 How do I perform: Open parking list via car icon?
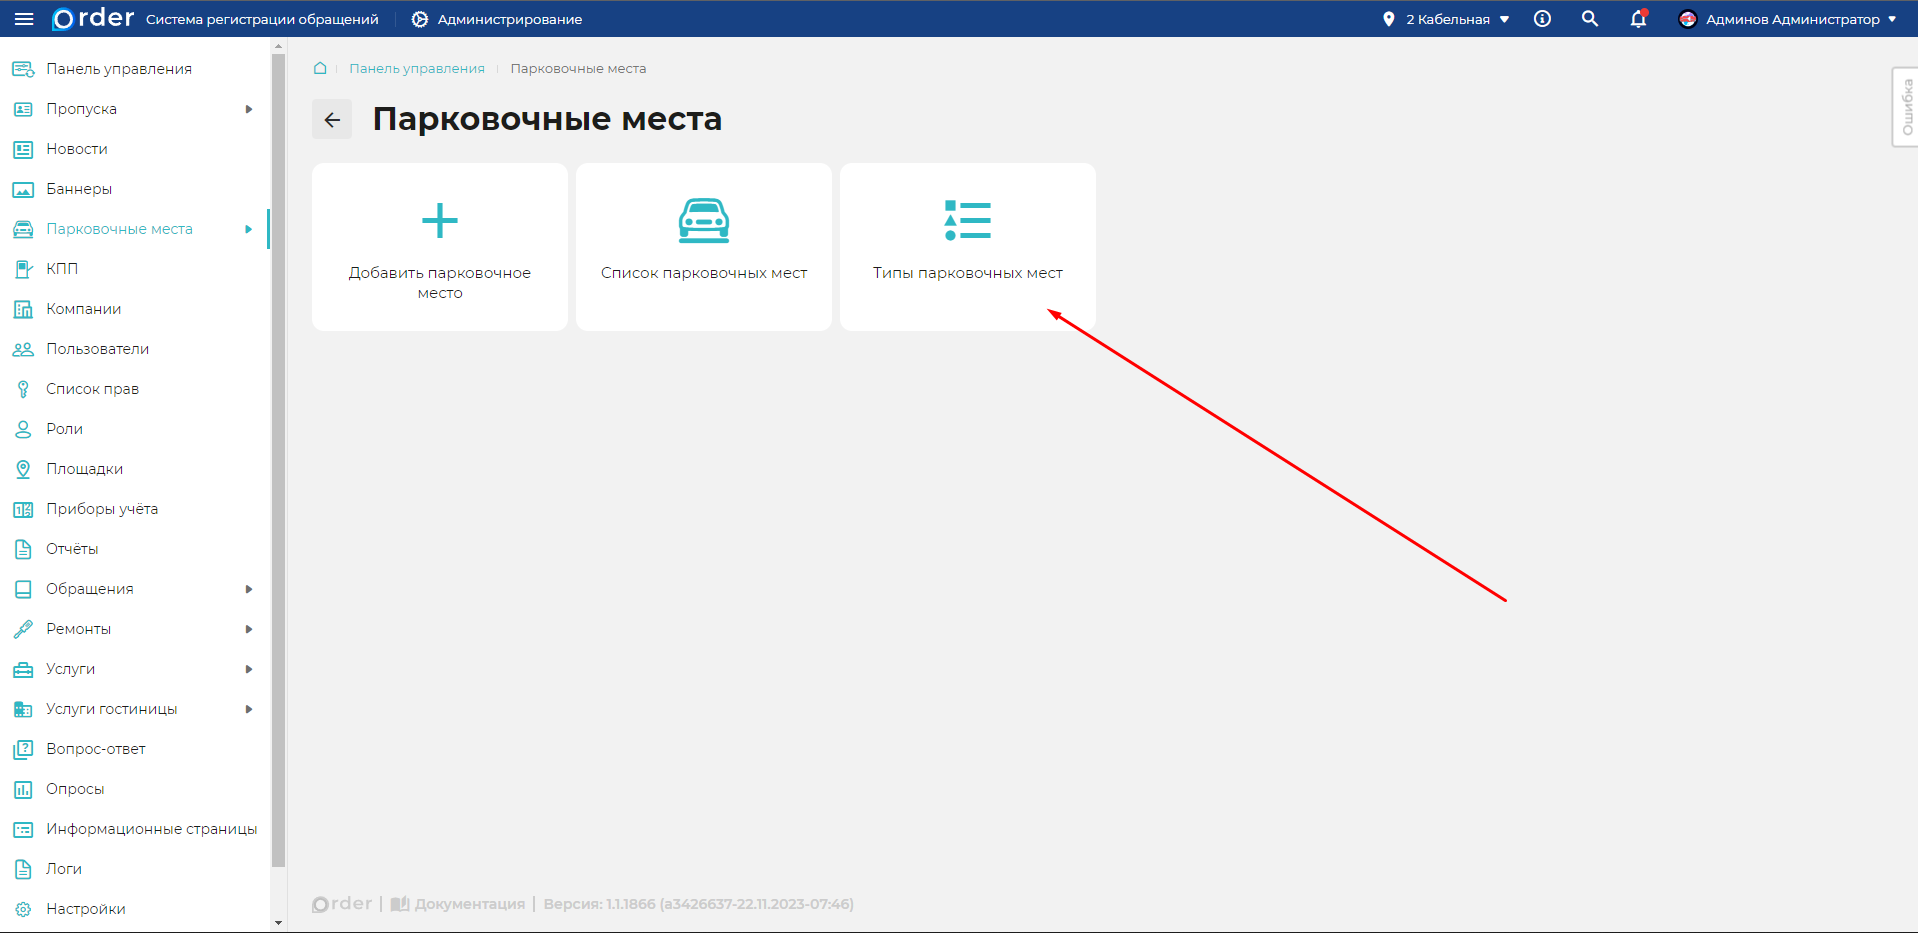[x=704, y=221]
